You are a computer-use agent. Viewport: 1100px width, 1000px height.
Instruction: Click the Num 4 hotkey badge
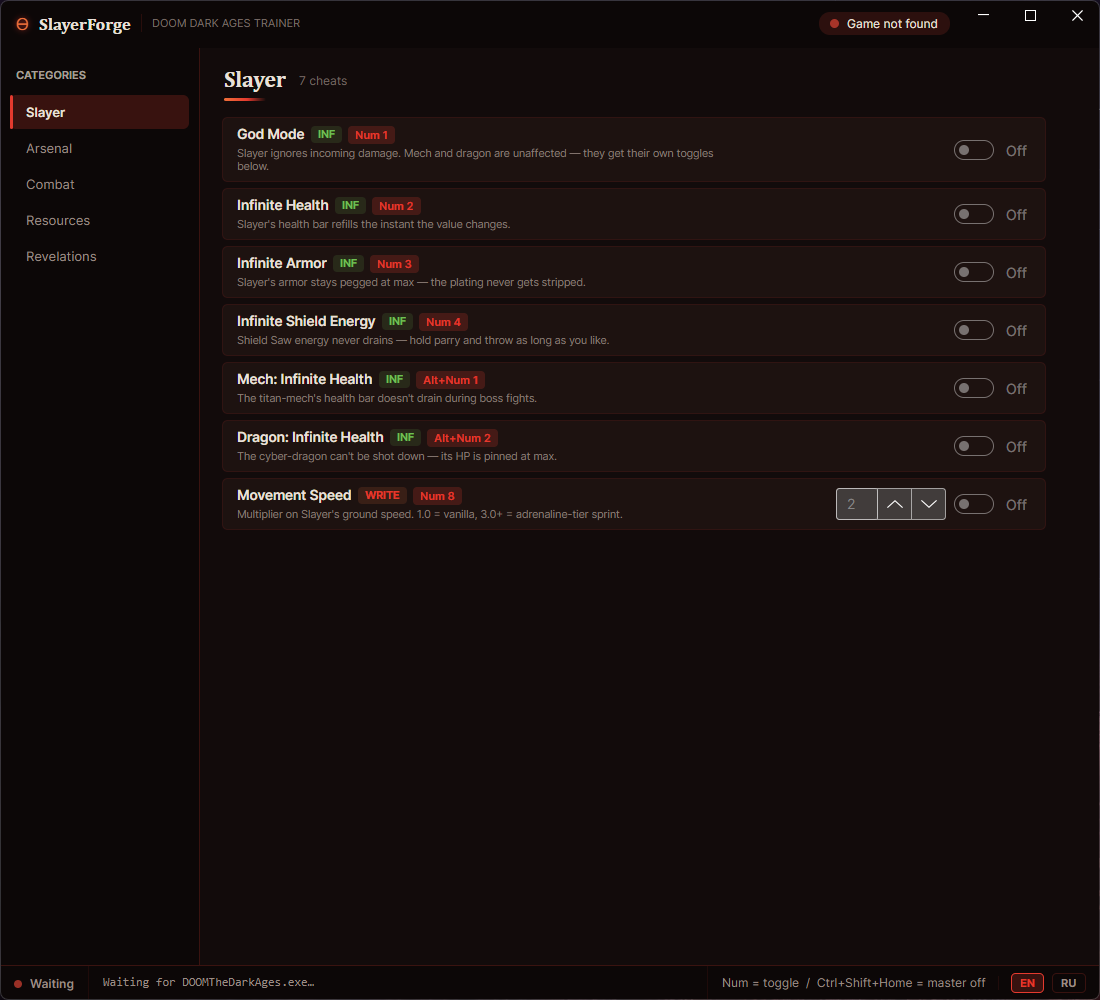443,322
